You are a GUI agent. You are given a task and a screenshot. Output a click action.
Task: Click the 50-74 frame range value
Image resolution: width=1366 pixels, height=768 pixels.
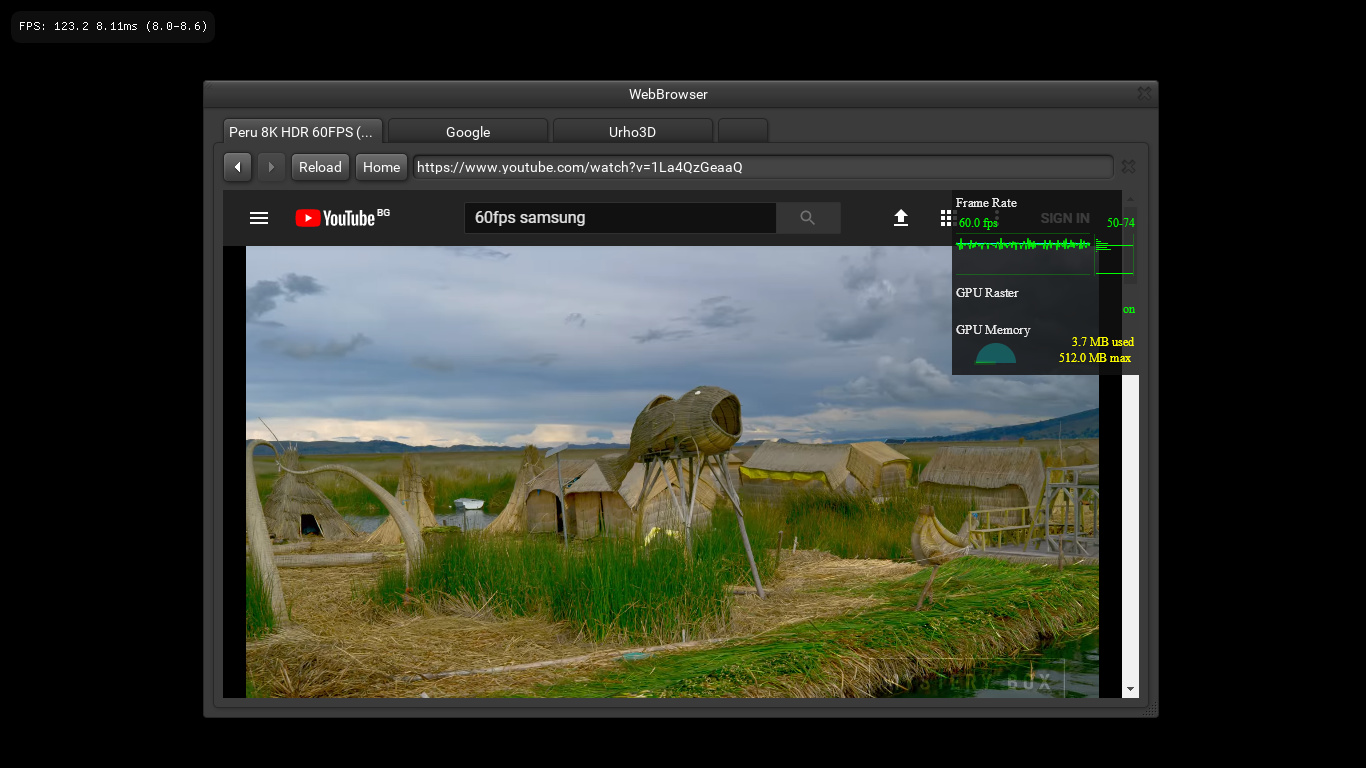(x=1121, y=223)
